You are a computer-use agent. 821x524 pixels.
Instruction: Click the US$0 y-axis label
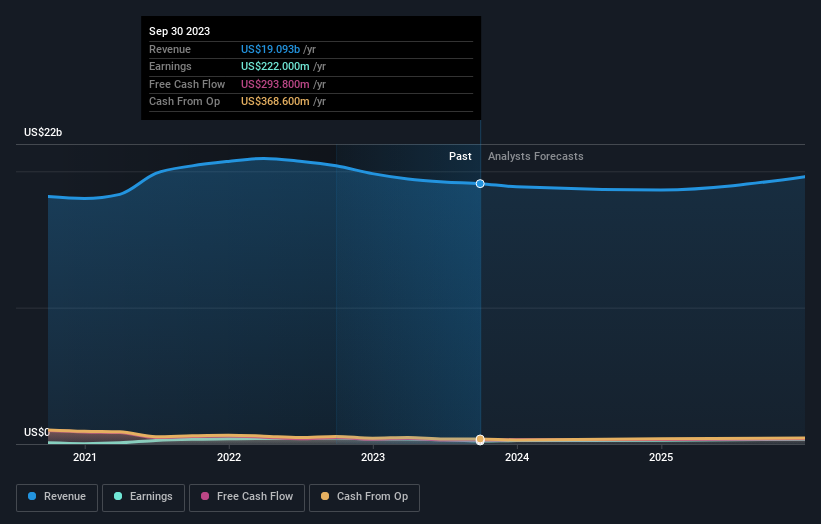point(37,432)
